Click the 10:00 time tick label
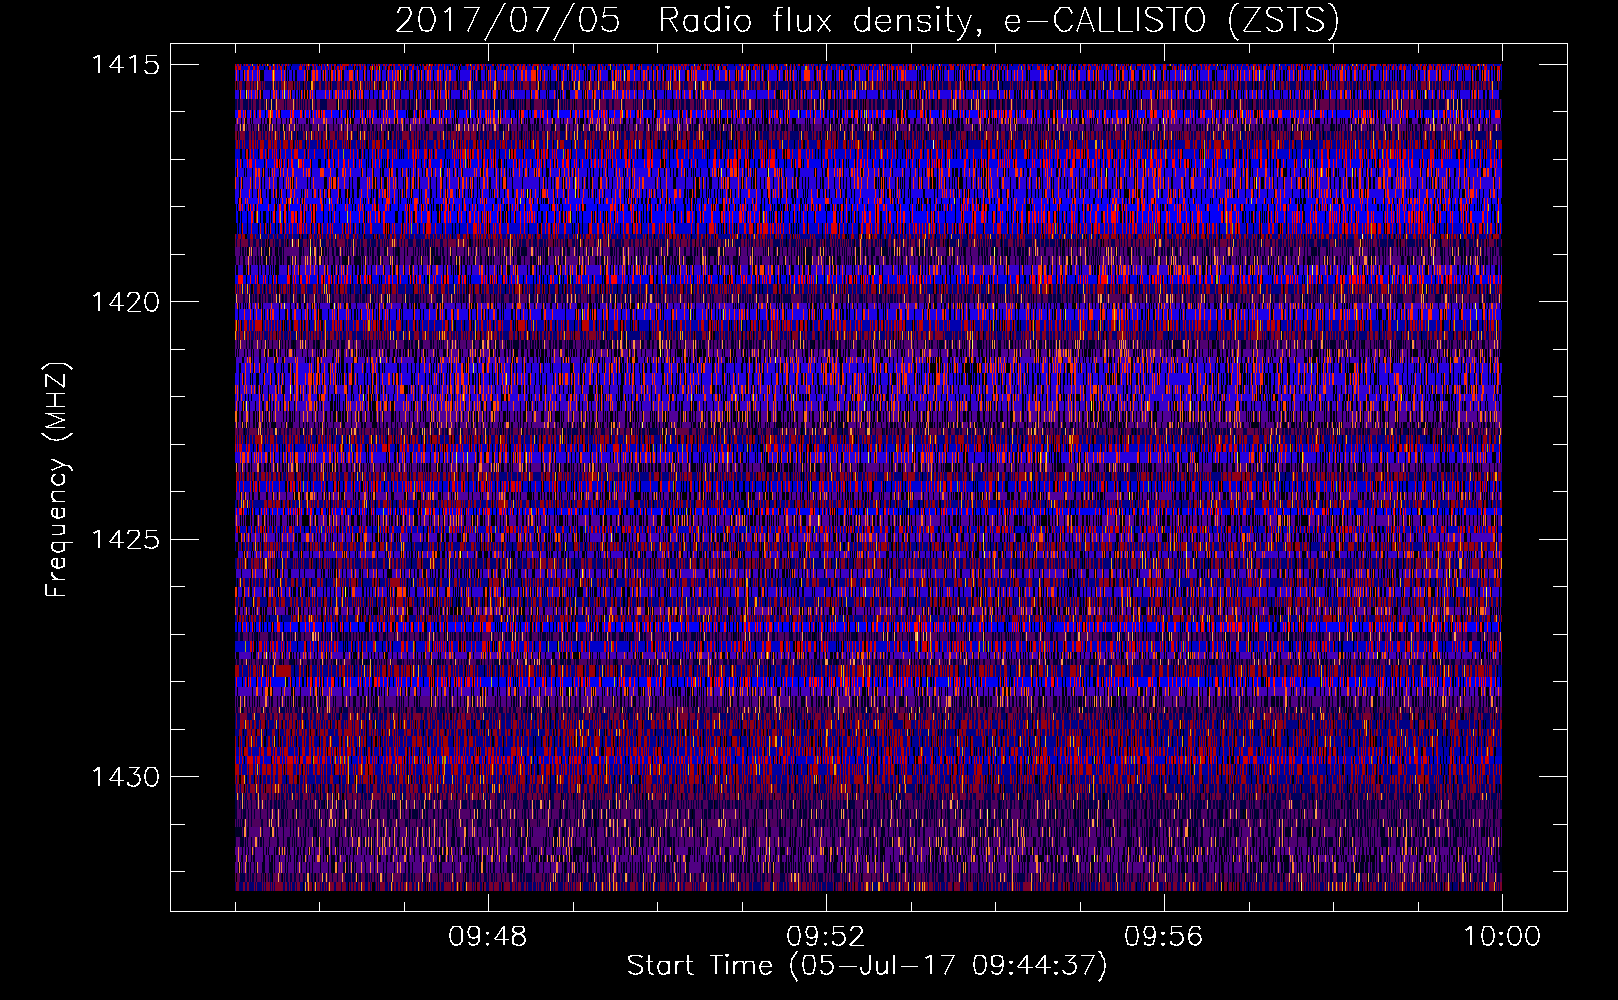 pyautogui.click(x=1502, y=937)
